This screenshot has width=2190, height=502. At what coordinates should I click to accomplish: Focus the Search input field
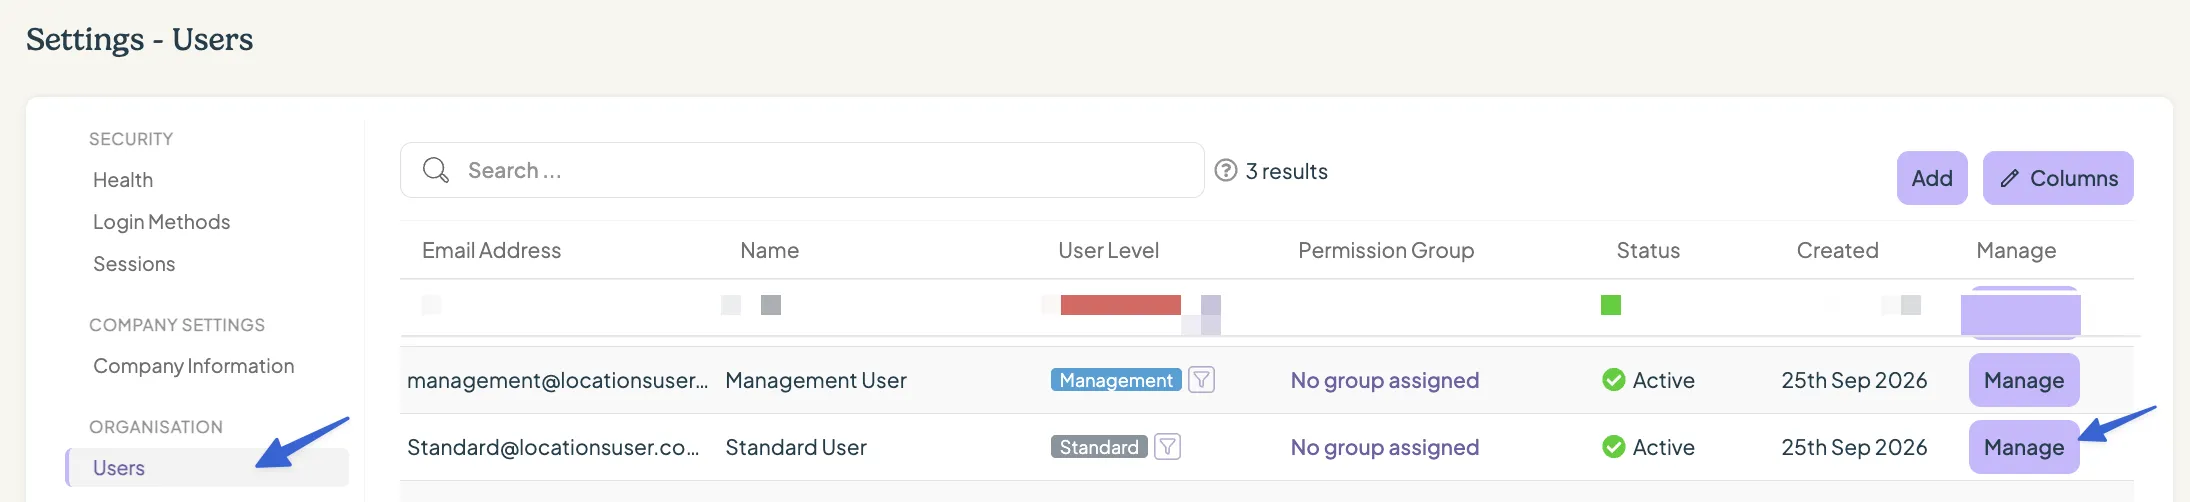(802, 170)
